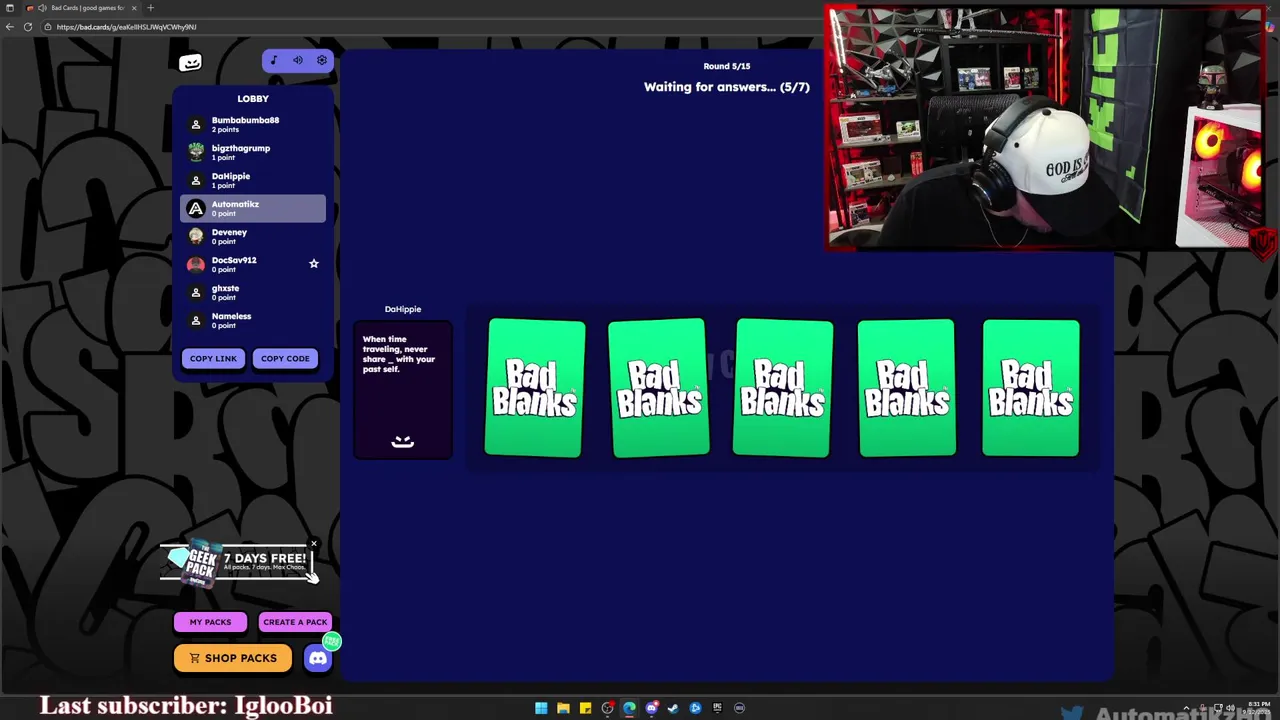Select ghxste player name
The image size is (1280, 720).
tap(225, 288)
